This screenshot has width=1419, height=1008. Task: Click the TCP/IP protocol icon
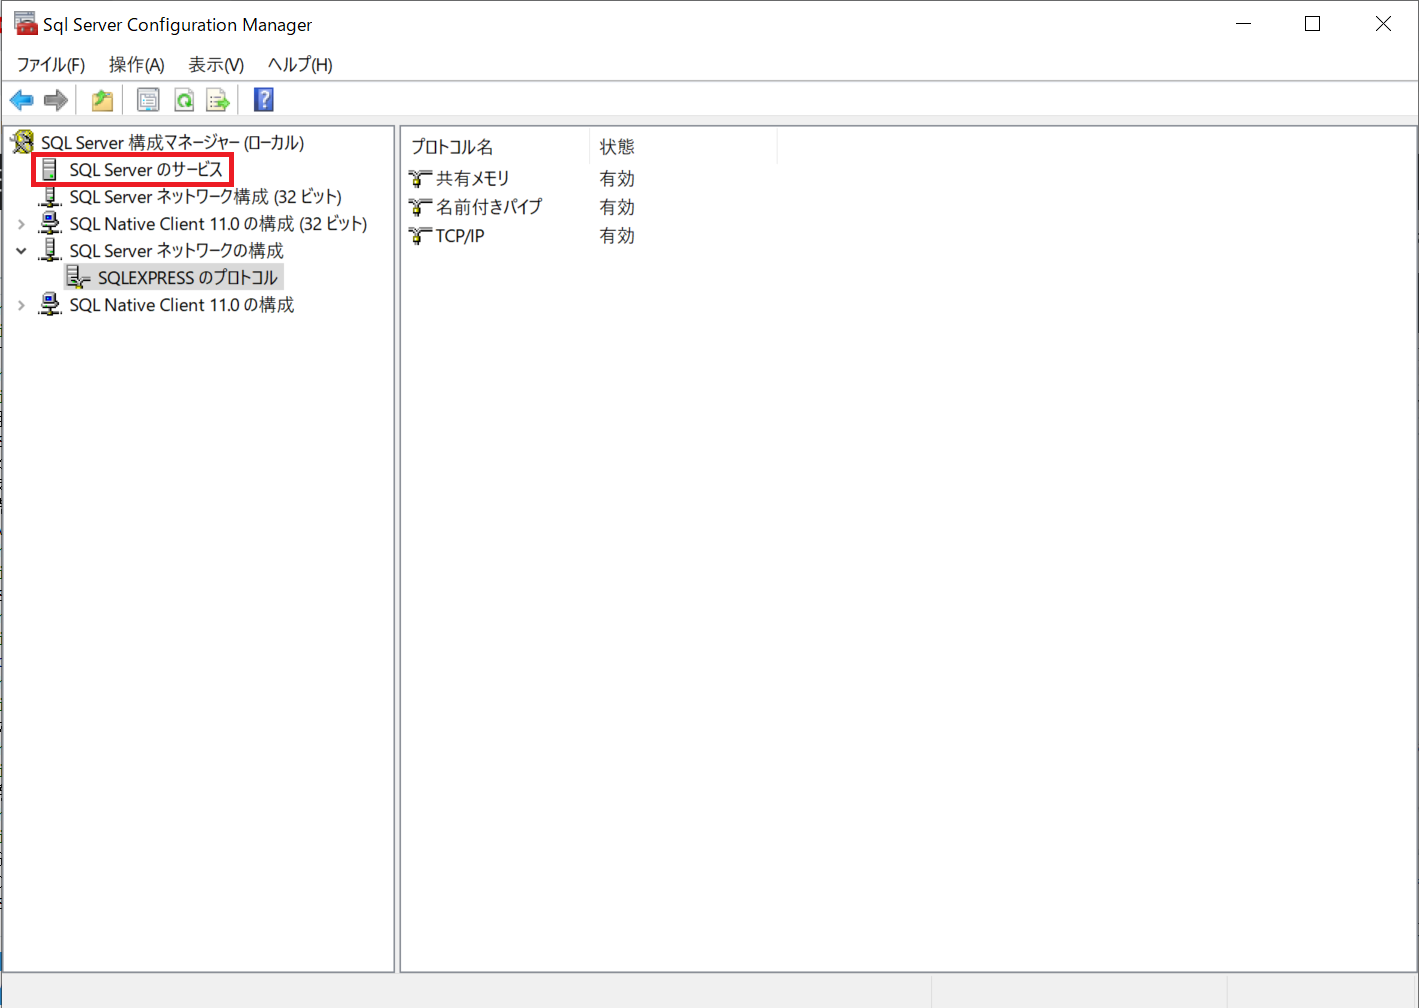[421, 236]
